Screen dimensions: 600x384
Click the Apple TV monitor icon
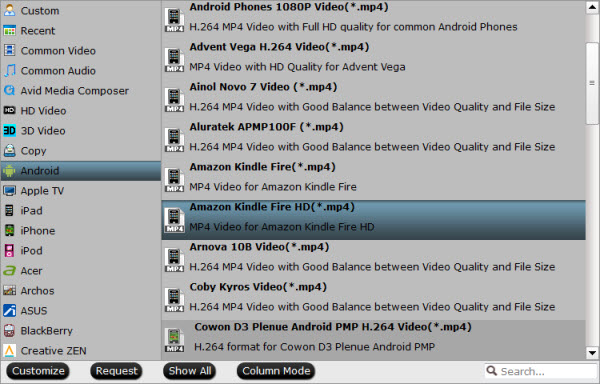[x=9, y=190]
